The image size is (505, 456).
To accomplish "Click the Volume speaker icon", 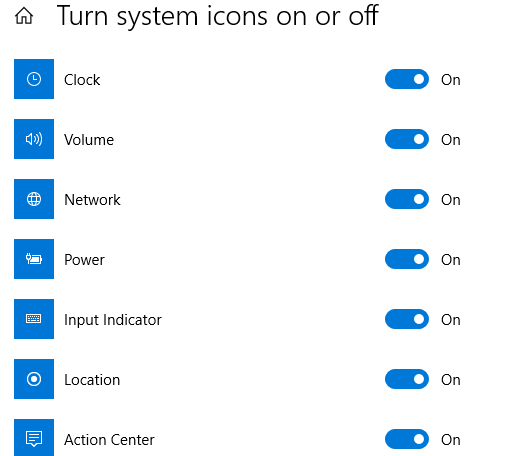I will [x=34, y=139].
